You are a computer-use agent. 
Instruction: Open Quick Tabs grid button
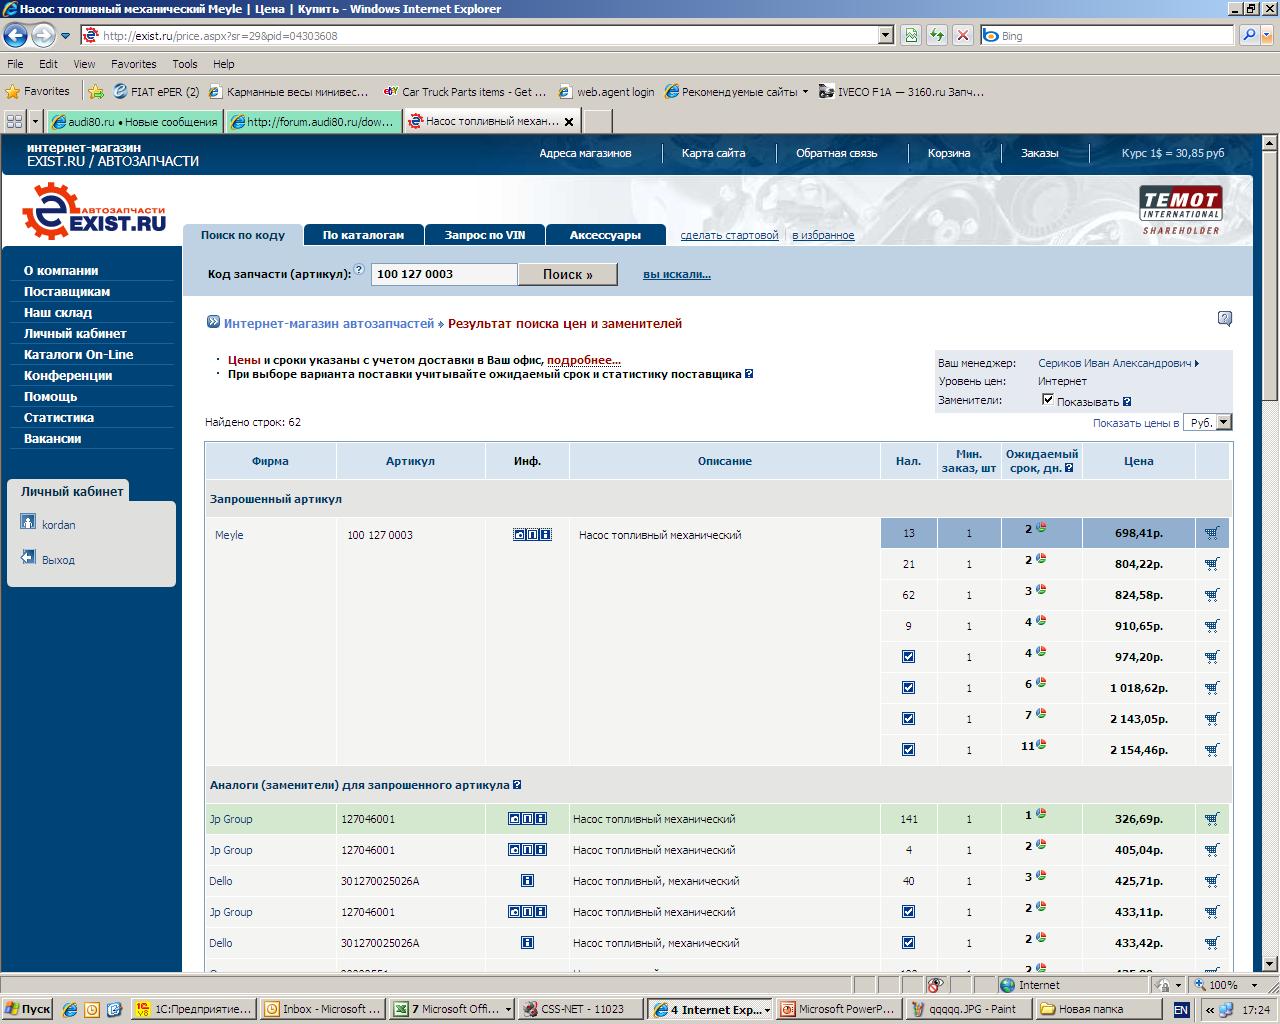click(x=14, y=121)
